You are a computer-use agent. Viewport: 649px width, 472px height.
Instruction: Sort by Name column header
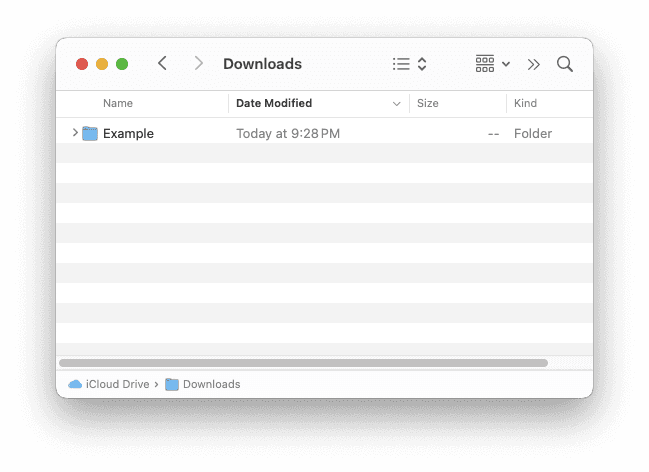(x=118, y=103)
